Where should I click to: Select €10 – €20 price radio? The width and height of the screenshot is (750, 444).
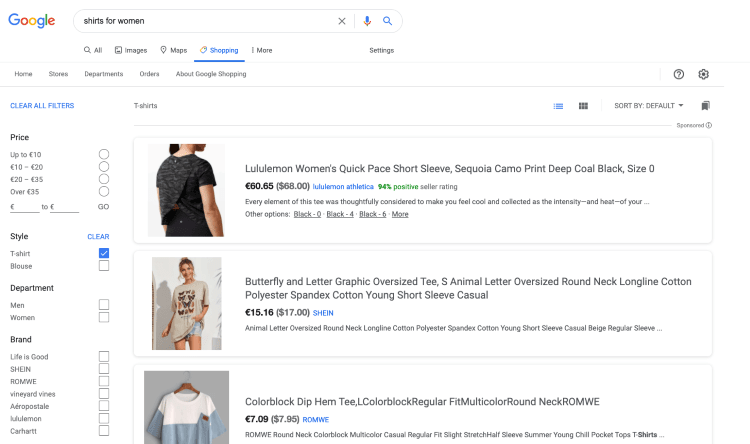pyautogui.click(x=104, y=166)
